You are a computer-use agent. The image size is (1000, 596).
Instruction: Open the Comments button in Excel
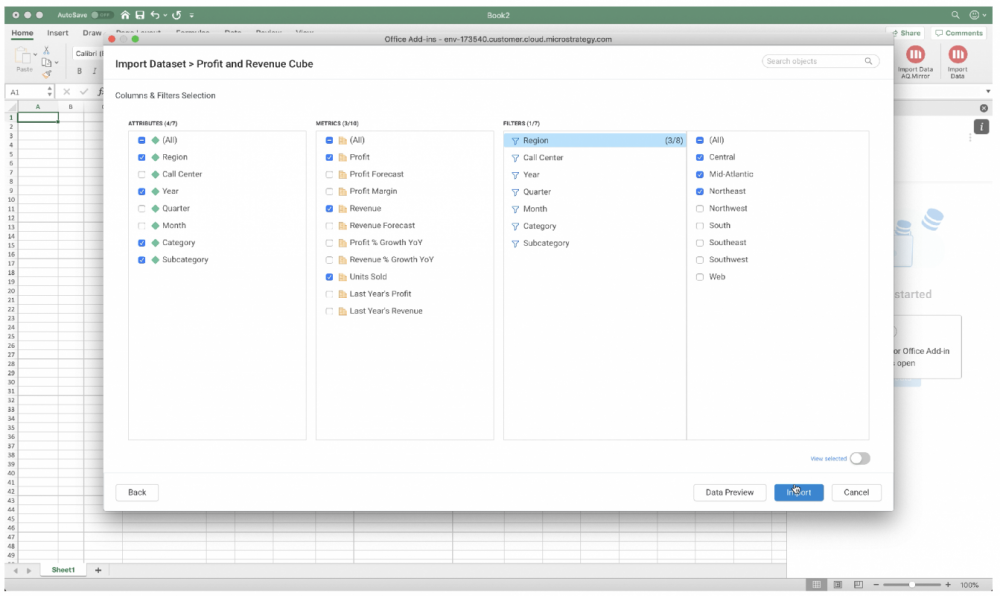[x=959, y=33]
